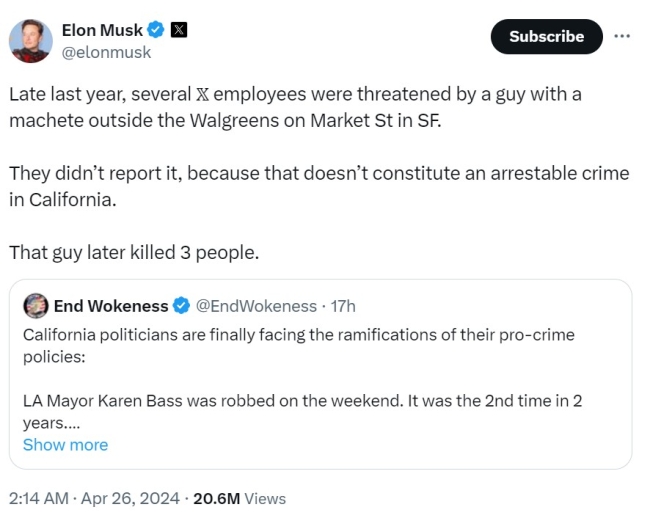This screenshot has height=518, width=650.
Task: Click the X affiliation badge icon
Action: click(179, 30)
